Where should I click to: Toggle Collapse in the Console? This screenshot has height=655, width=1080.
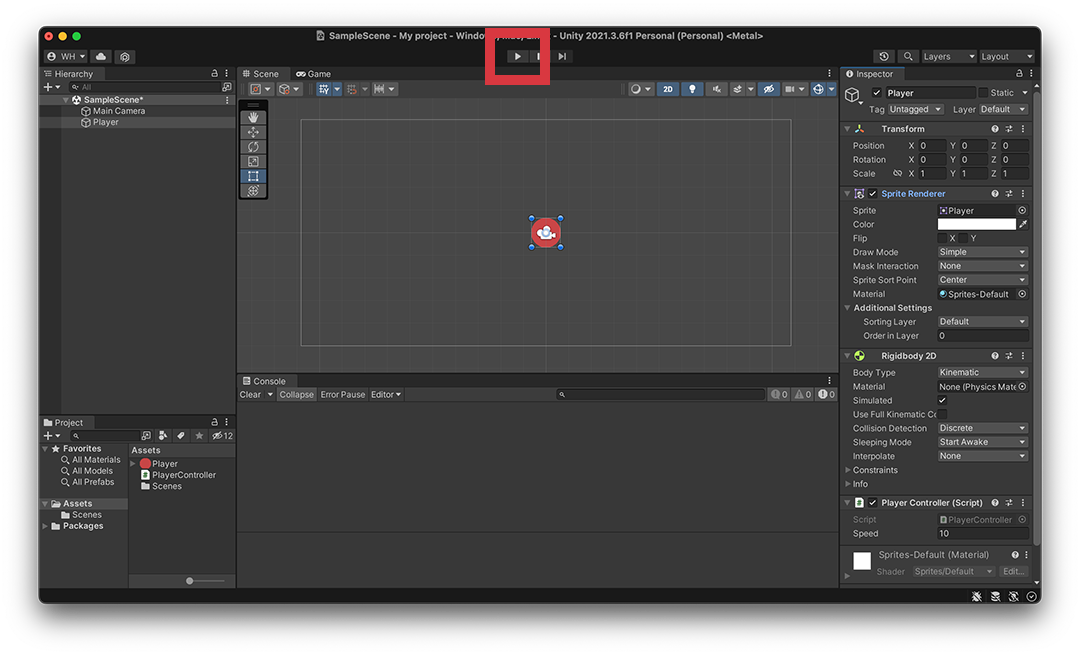[296, 395]
